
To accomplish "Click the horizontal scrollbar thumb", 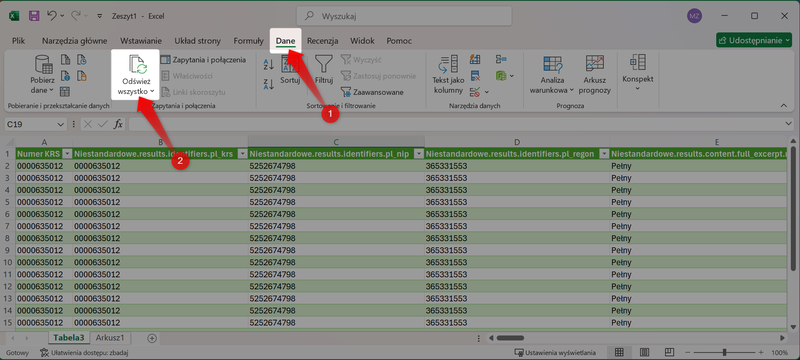I will tap(510, 338).
